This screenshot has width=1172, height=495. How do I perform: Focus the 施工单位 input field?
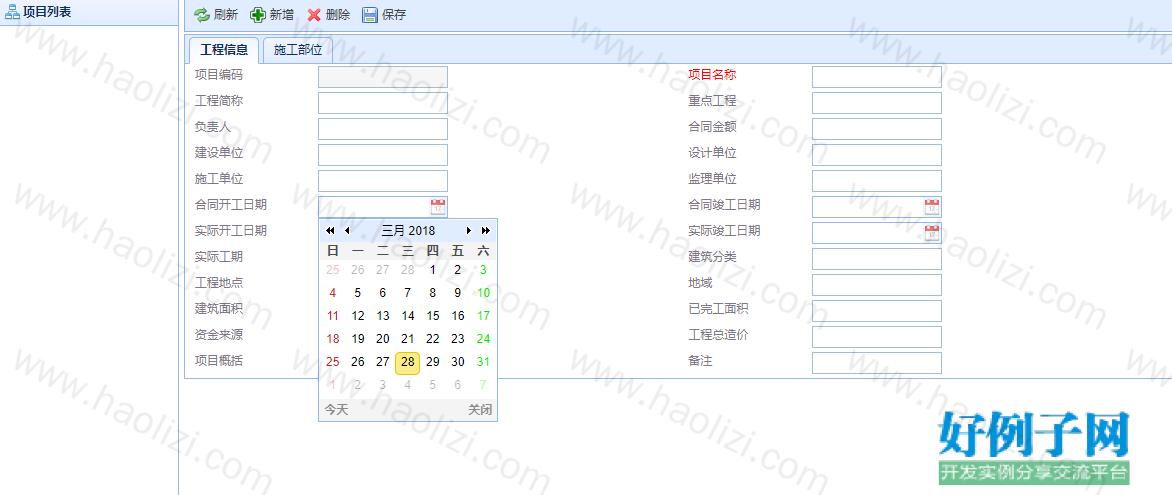point(383,181)
